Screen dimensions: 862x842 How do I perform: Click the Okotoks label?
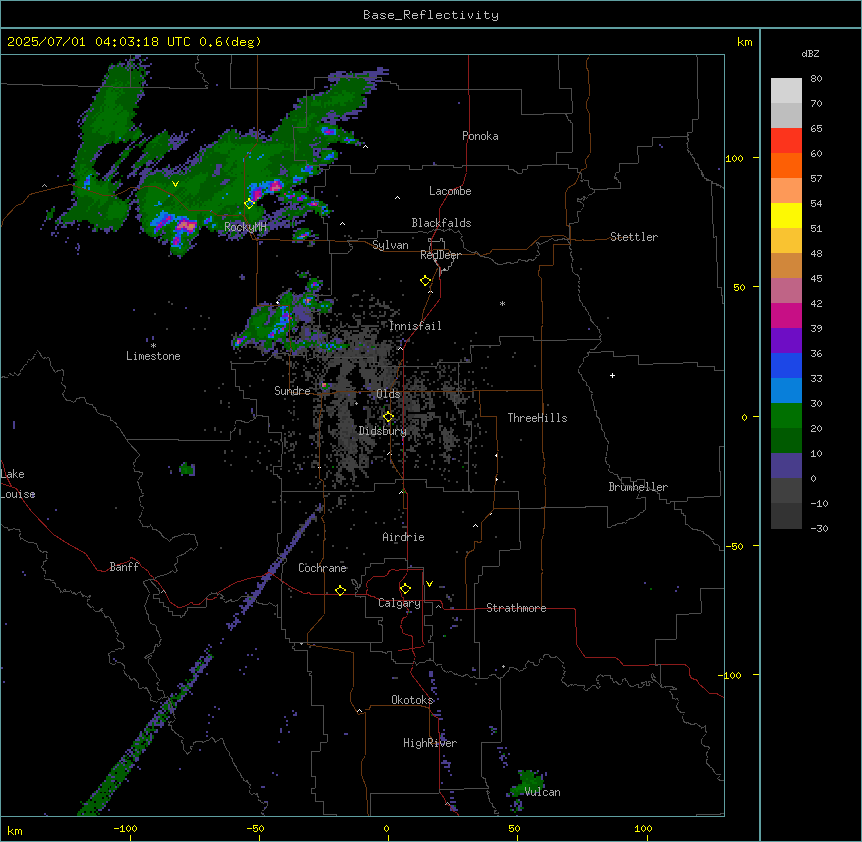coord(412,700)
